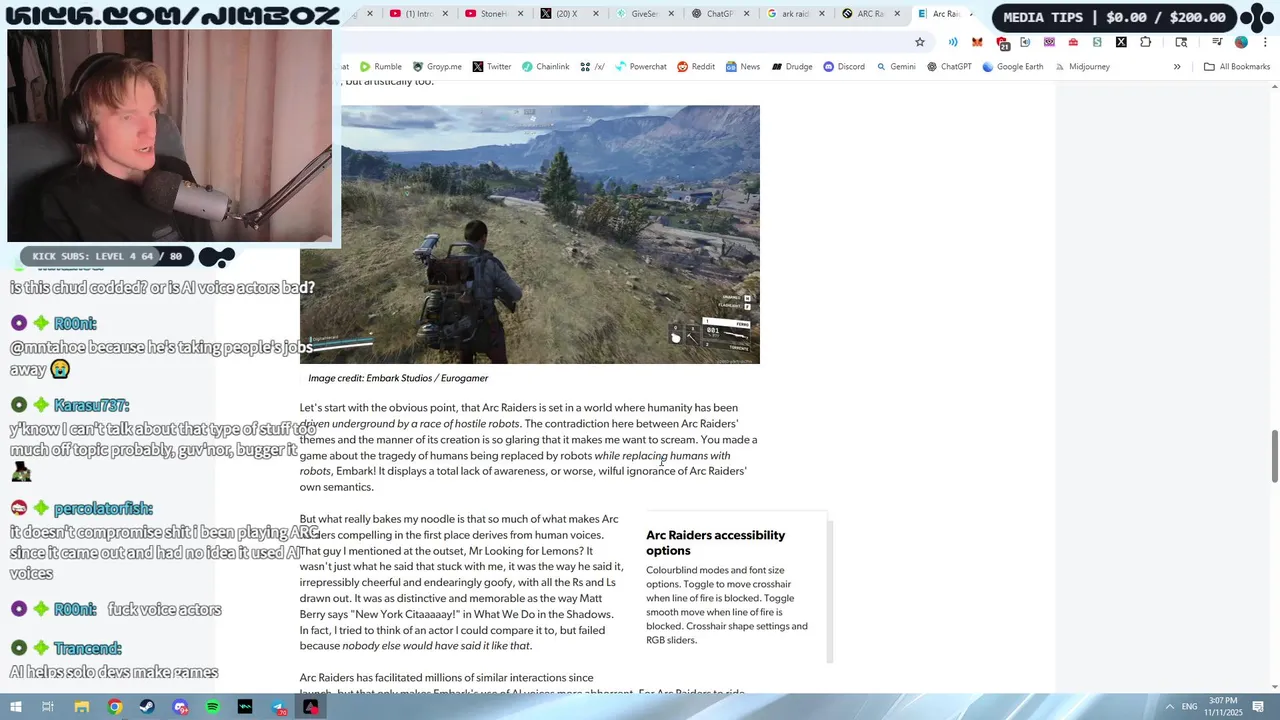Follow 'driven underground by a race of hostile robots' link

click(x=409, y=424)
